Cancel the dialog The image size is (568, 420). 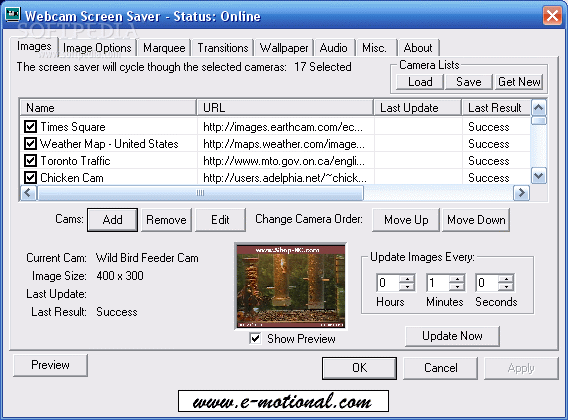440,368
